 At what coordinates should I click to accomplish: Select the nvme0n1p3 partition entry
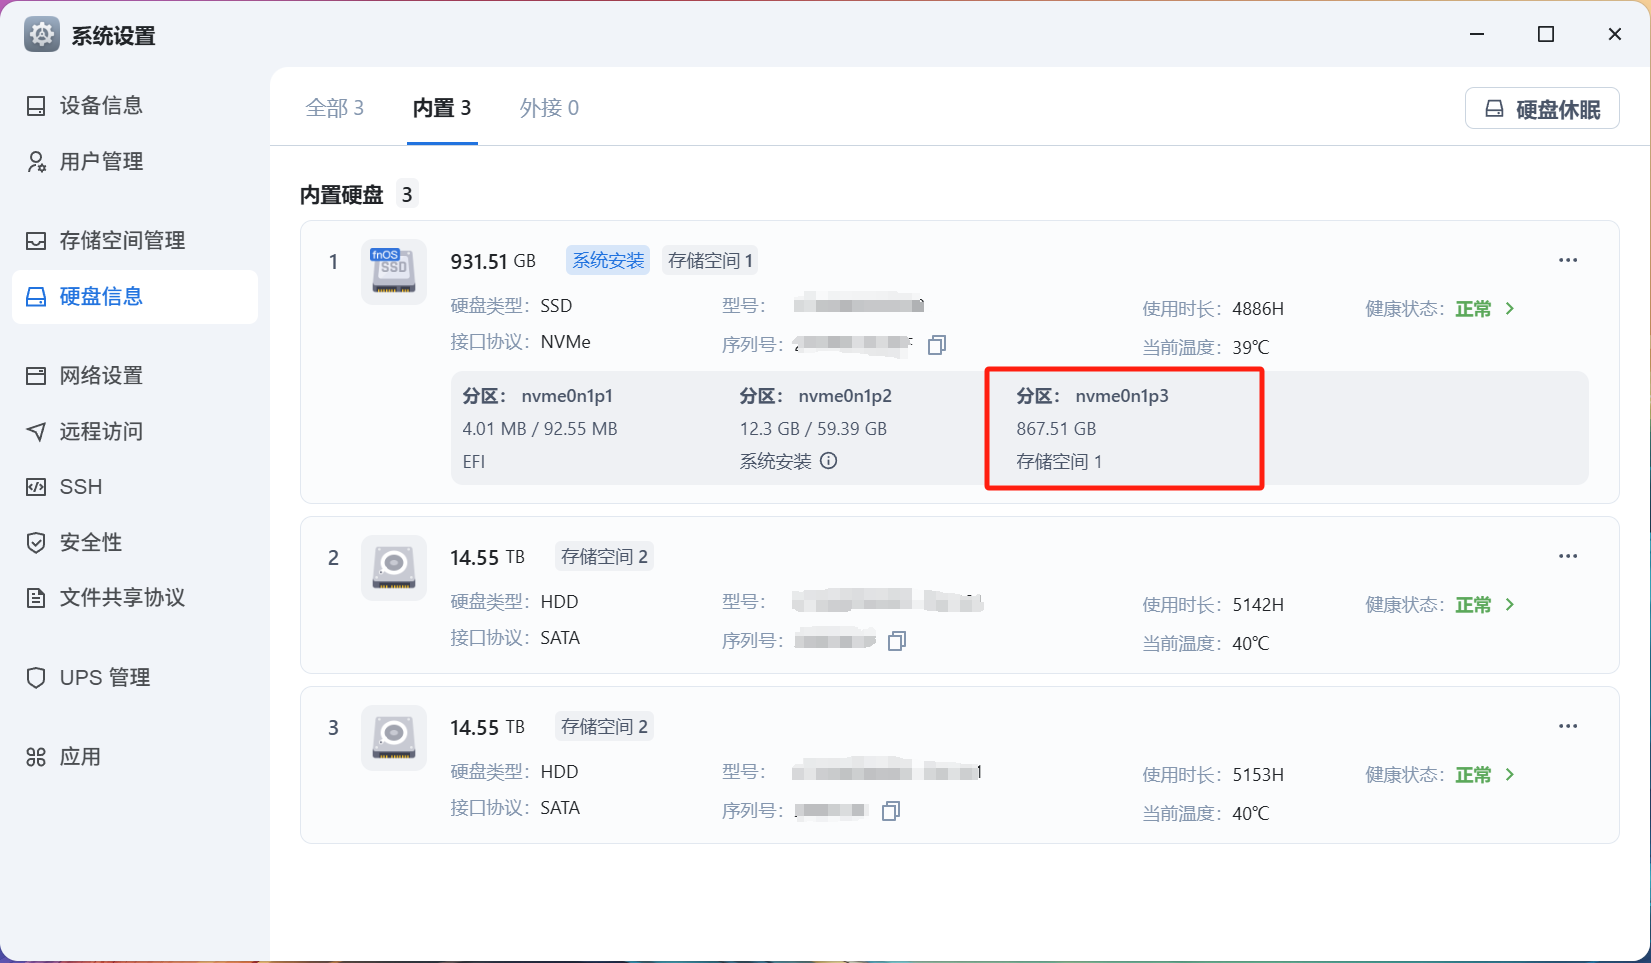pyautogui.click(x=1123, y=428)
